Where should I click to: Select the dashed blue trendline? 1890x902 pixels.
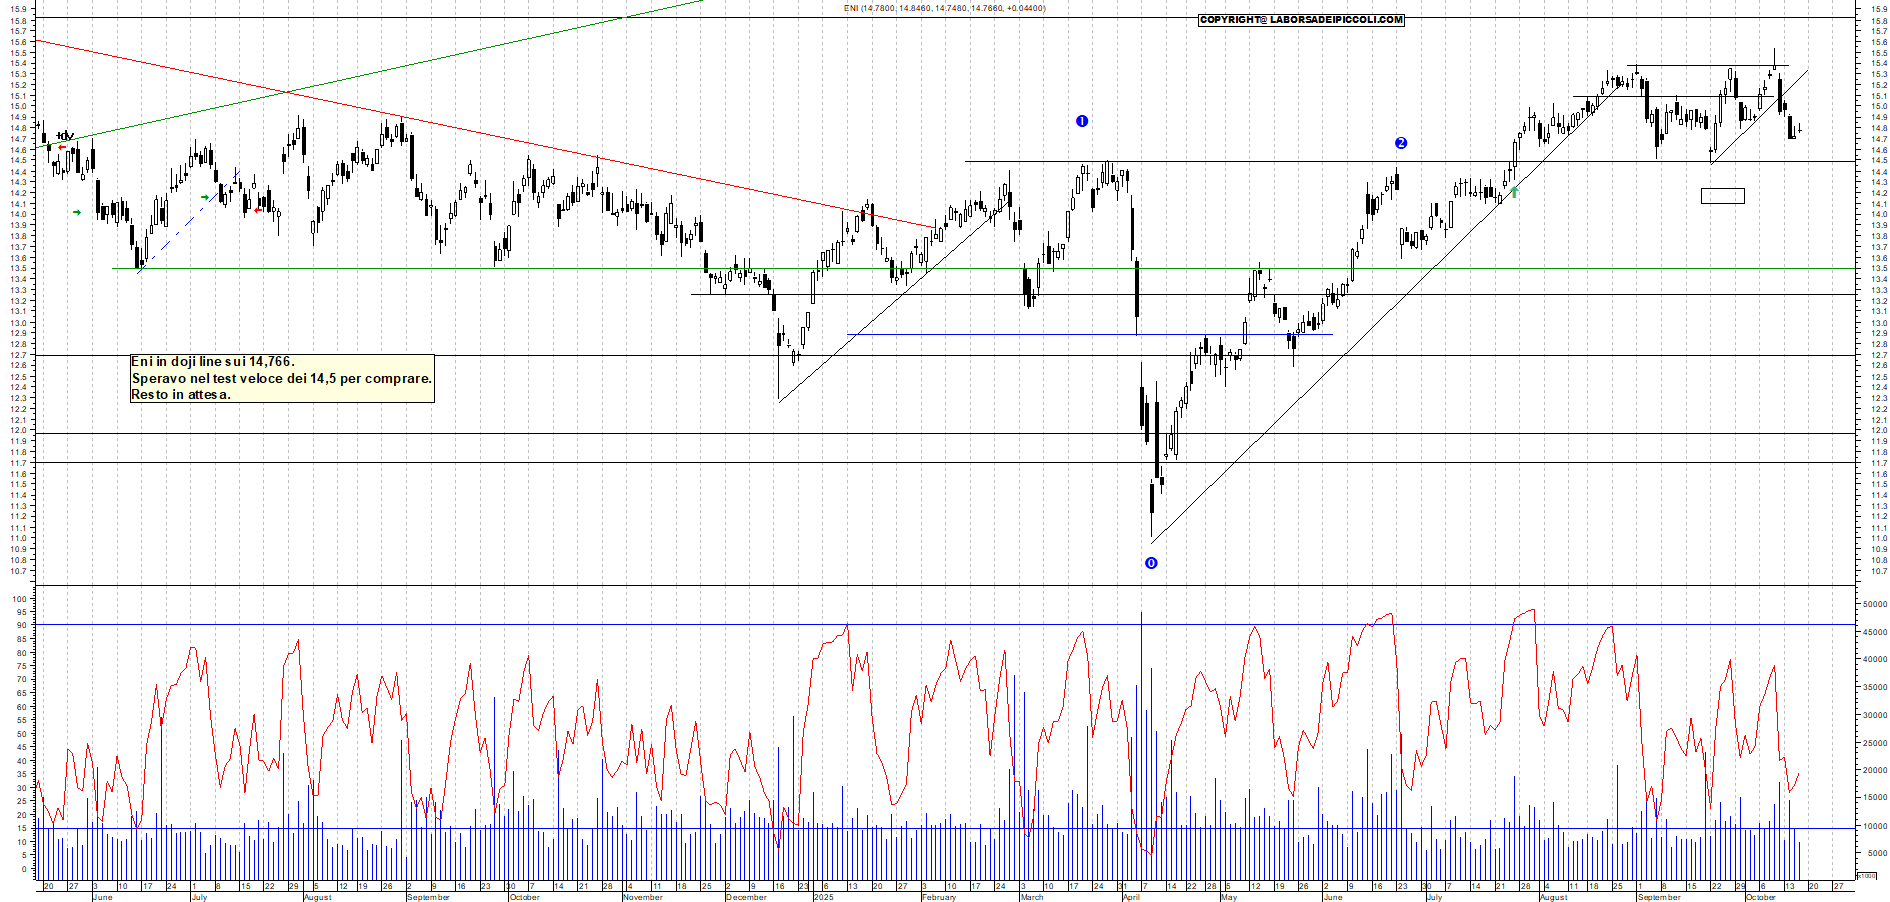click(x=190, y=221)
